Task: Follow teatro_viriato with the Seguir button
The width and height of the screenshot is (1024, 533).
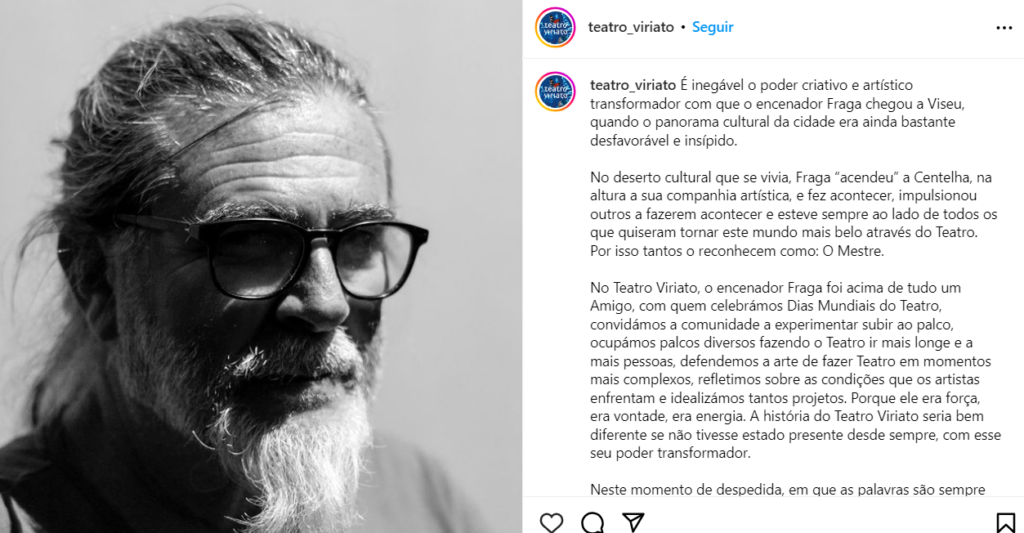Action: (x=712, y=27)
